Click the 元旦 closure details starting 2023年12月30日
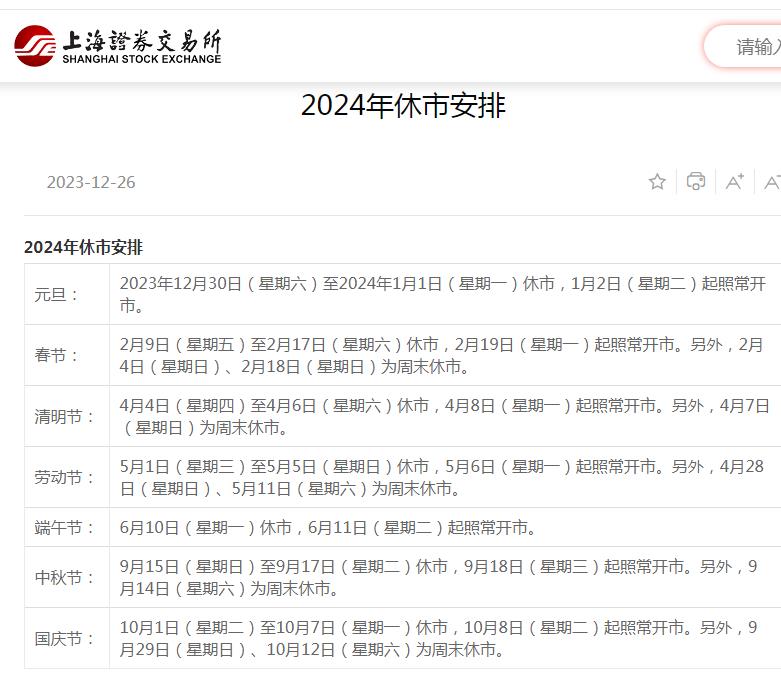 click(442, 294)
